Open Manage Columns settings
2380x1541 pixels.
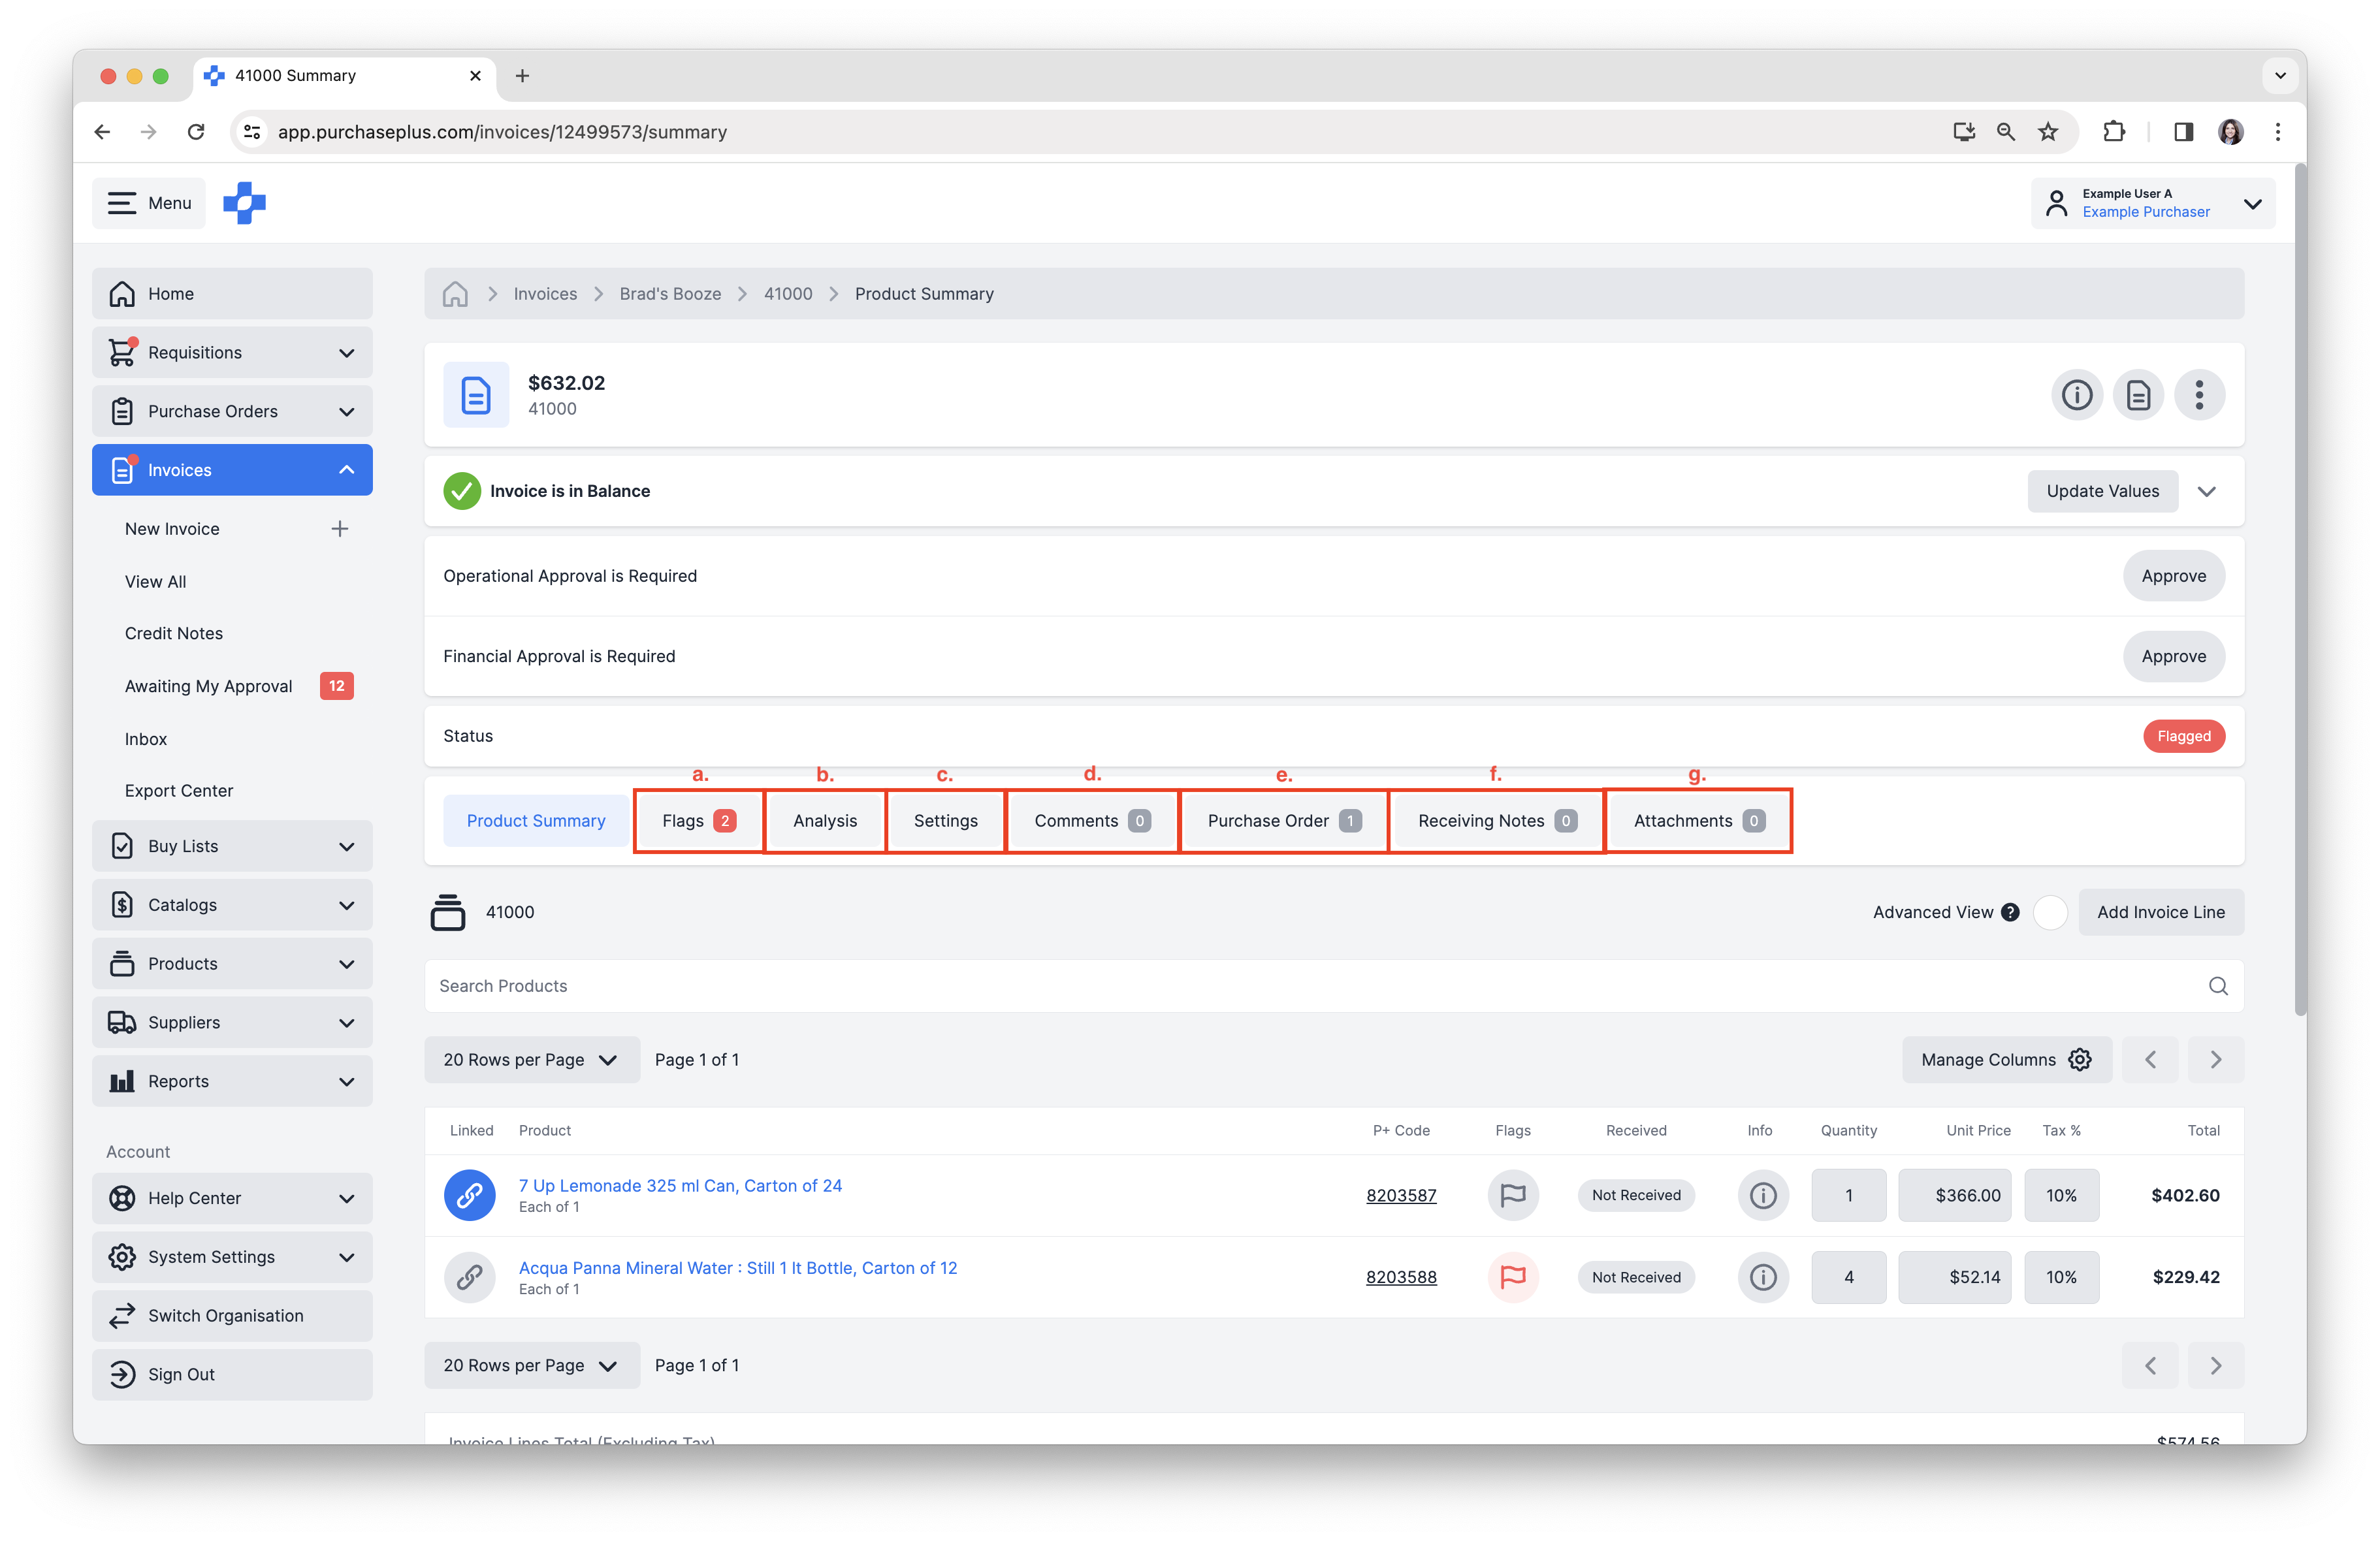[x=2006, y=1060]
